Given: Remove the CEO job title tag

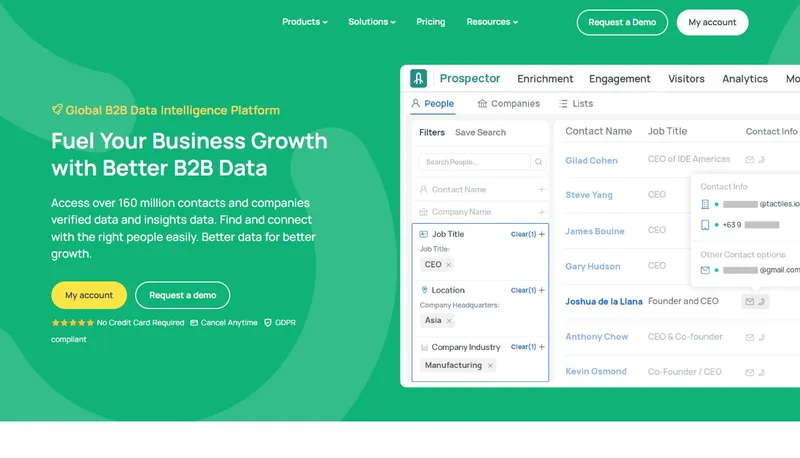Looking at the screenshot, I should 448,265.
